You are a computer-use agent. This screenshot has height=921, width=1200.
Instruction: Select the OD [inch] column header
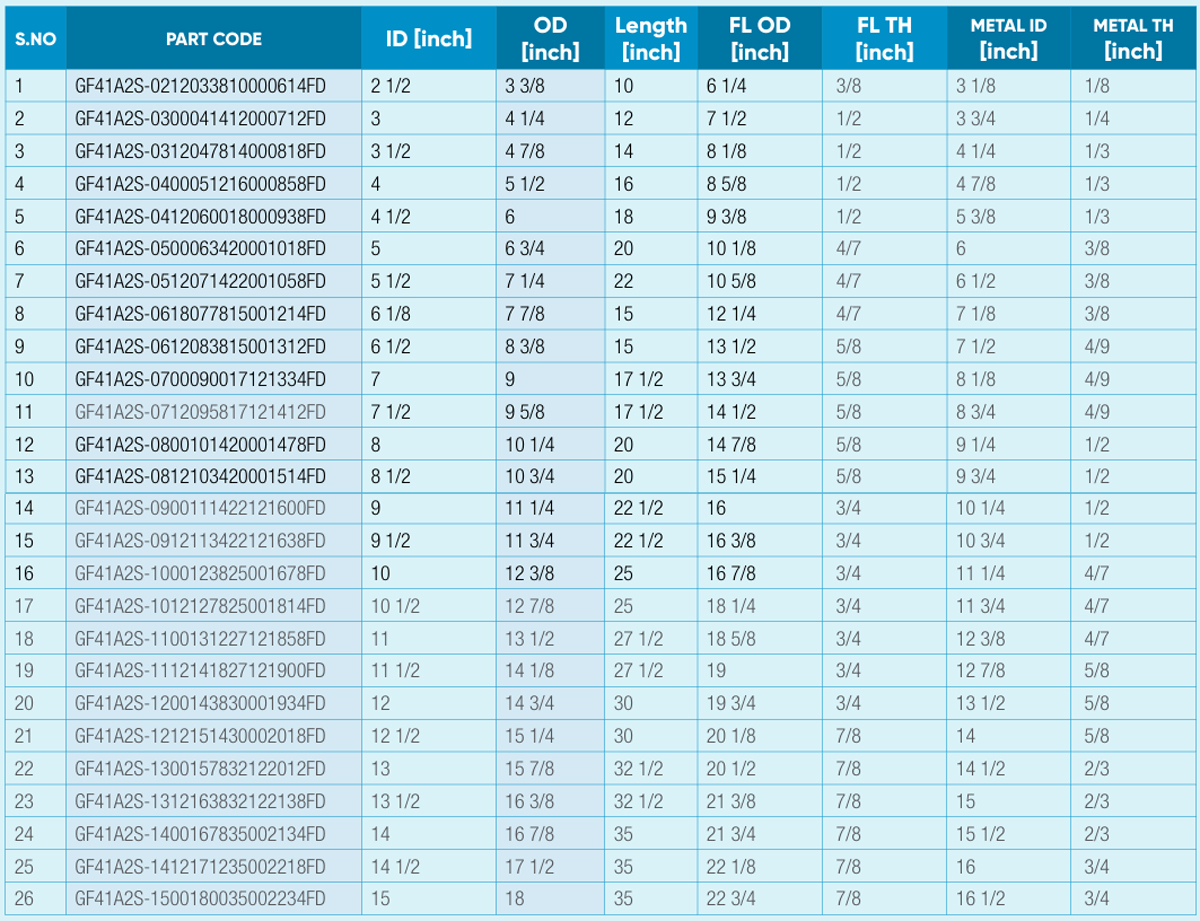click(x=550, y=37)
